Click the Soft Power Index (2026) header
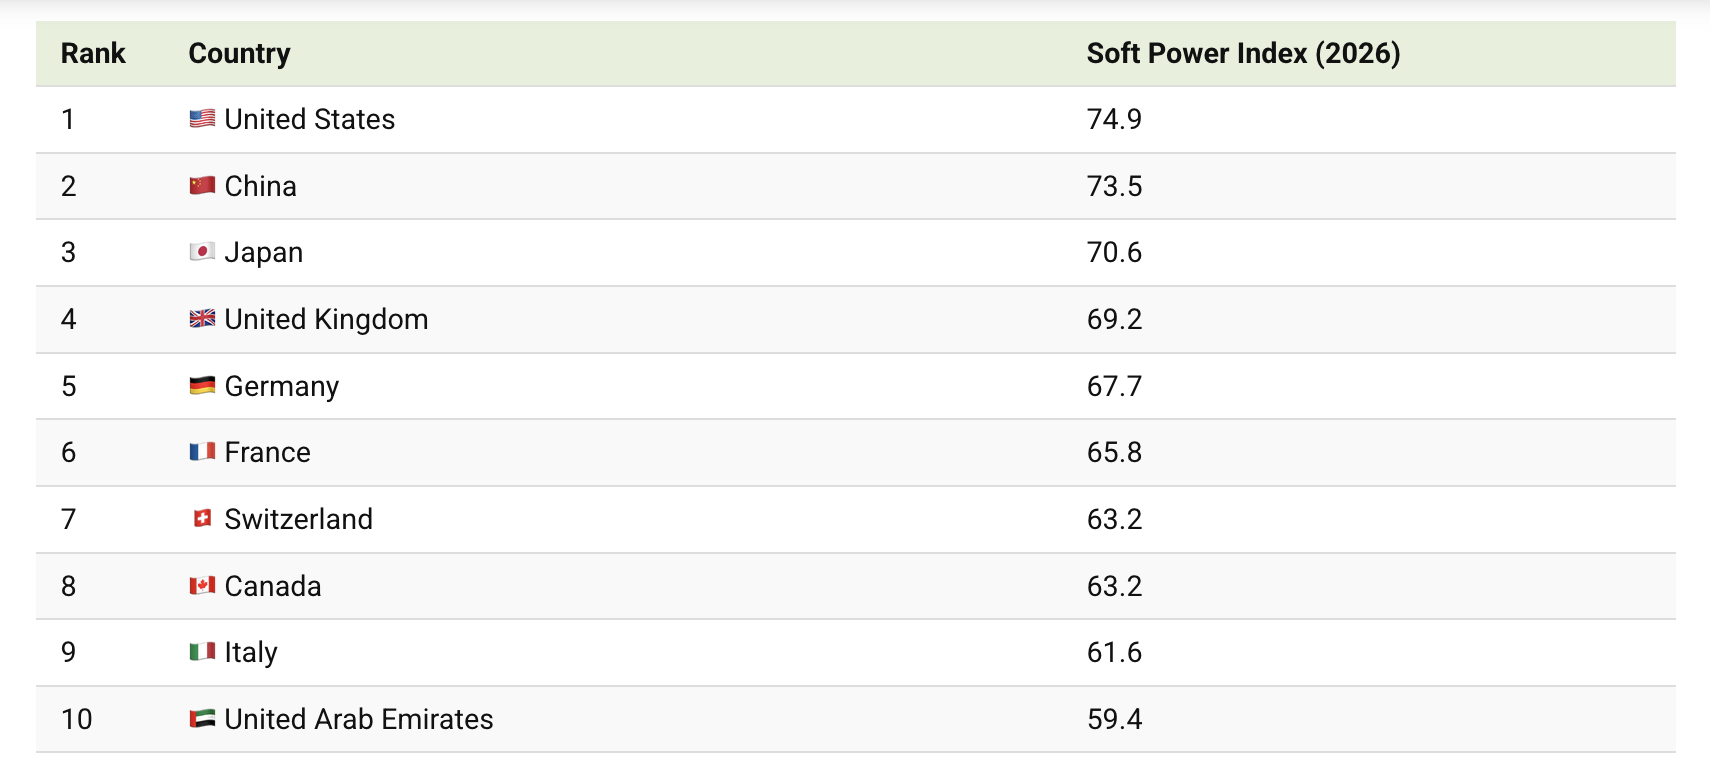 click(1243, 54)
